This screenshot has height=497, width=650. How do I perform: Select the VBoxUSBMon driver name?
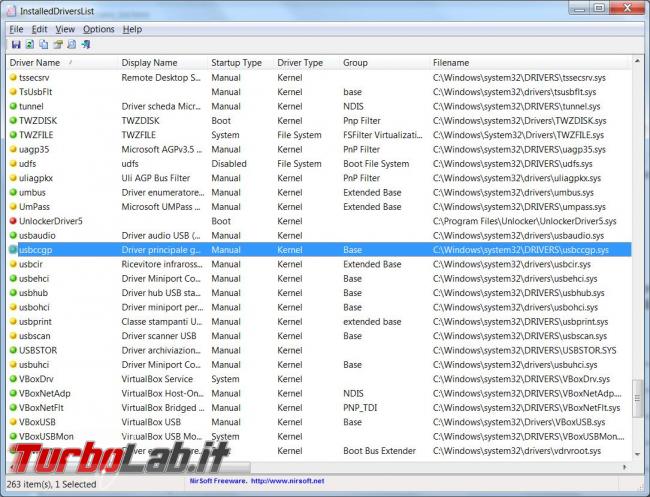(x=46, y=436)
